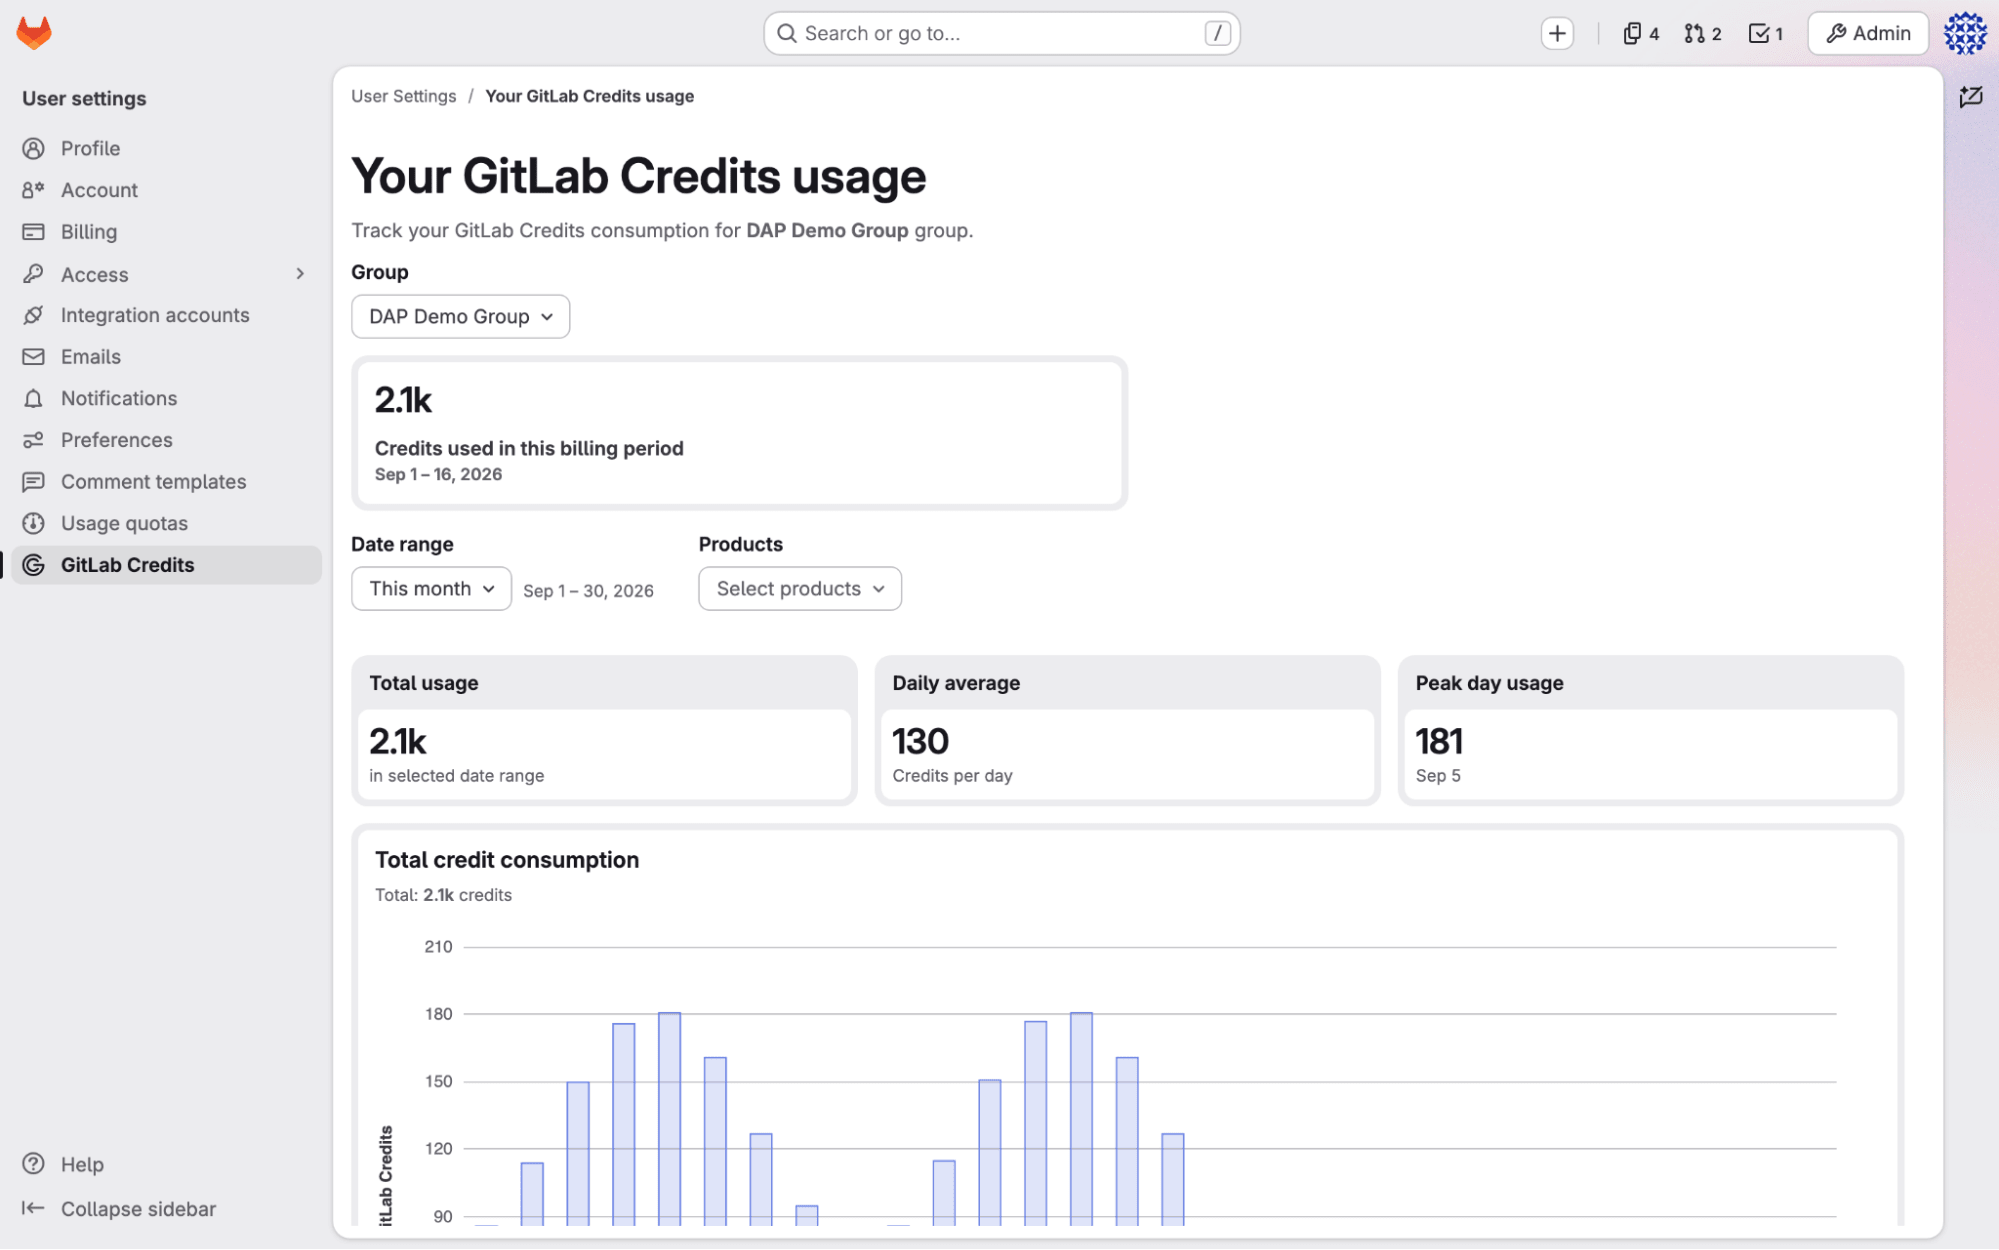Open the This month date range dropdown

[x=431, y=588]
